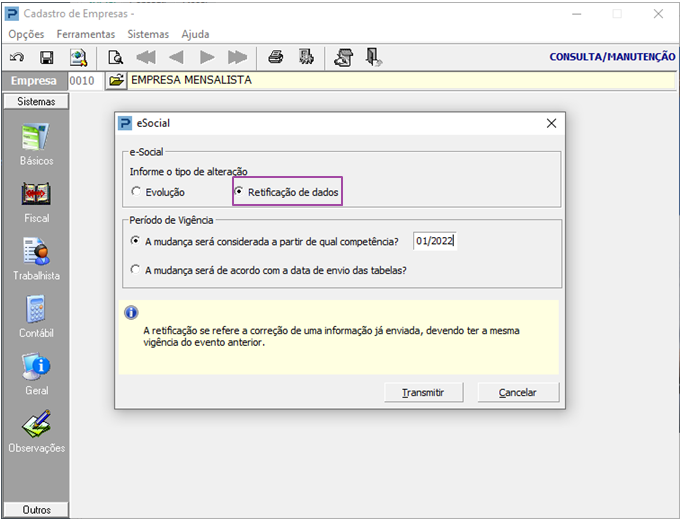684x523 pixels.
Task: Click the save diskette toolbar icon
Action: pyautogui.click(x=47, y=57)
